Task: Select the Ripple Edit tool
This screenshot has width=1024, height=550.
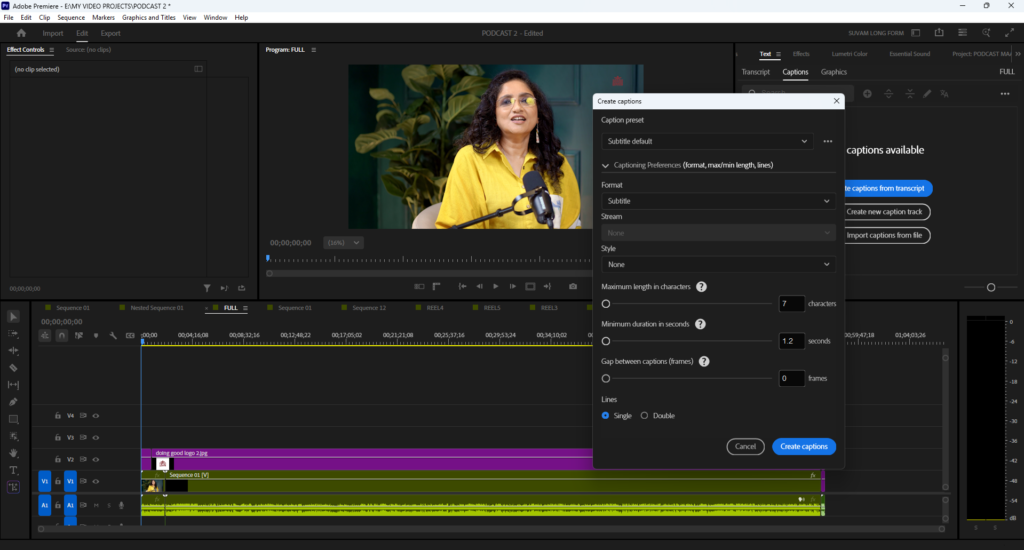Action: click(x=13, y=351)
